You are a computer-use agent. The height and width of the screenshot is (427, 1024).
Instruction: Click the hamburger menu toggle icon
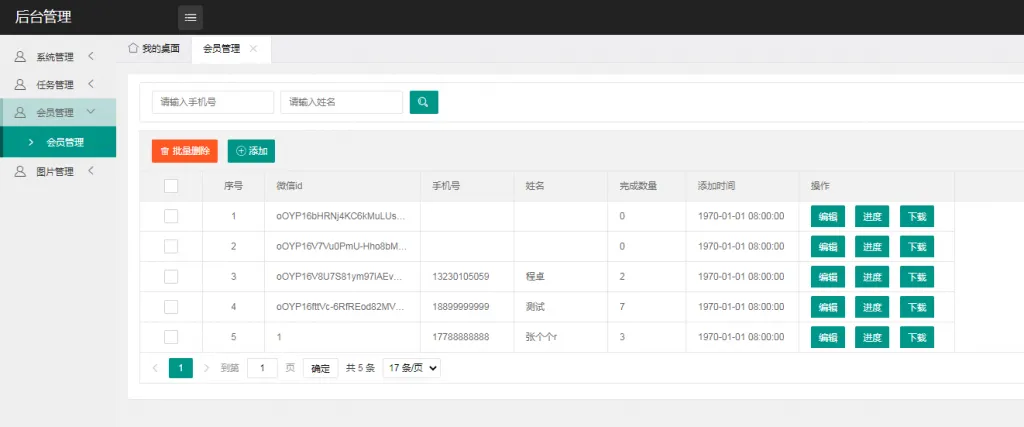(x=190, y=17)
